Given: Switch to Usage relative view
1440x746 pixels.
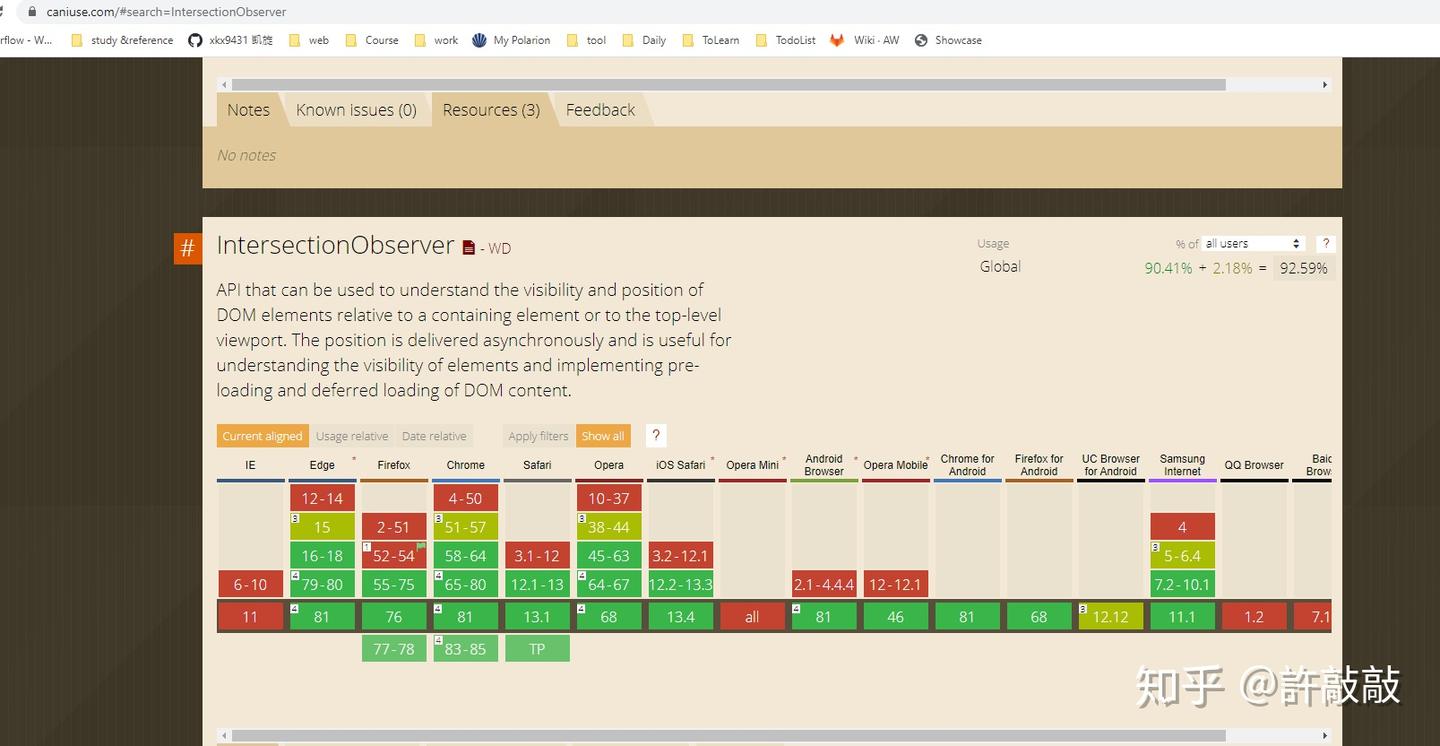Looking at the screenshot, I should pos(352,436).
